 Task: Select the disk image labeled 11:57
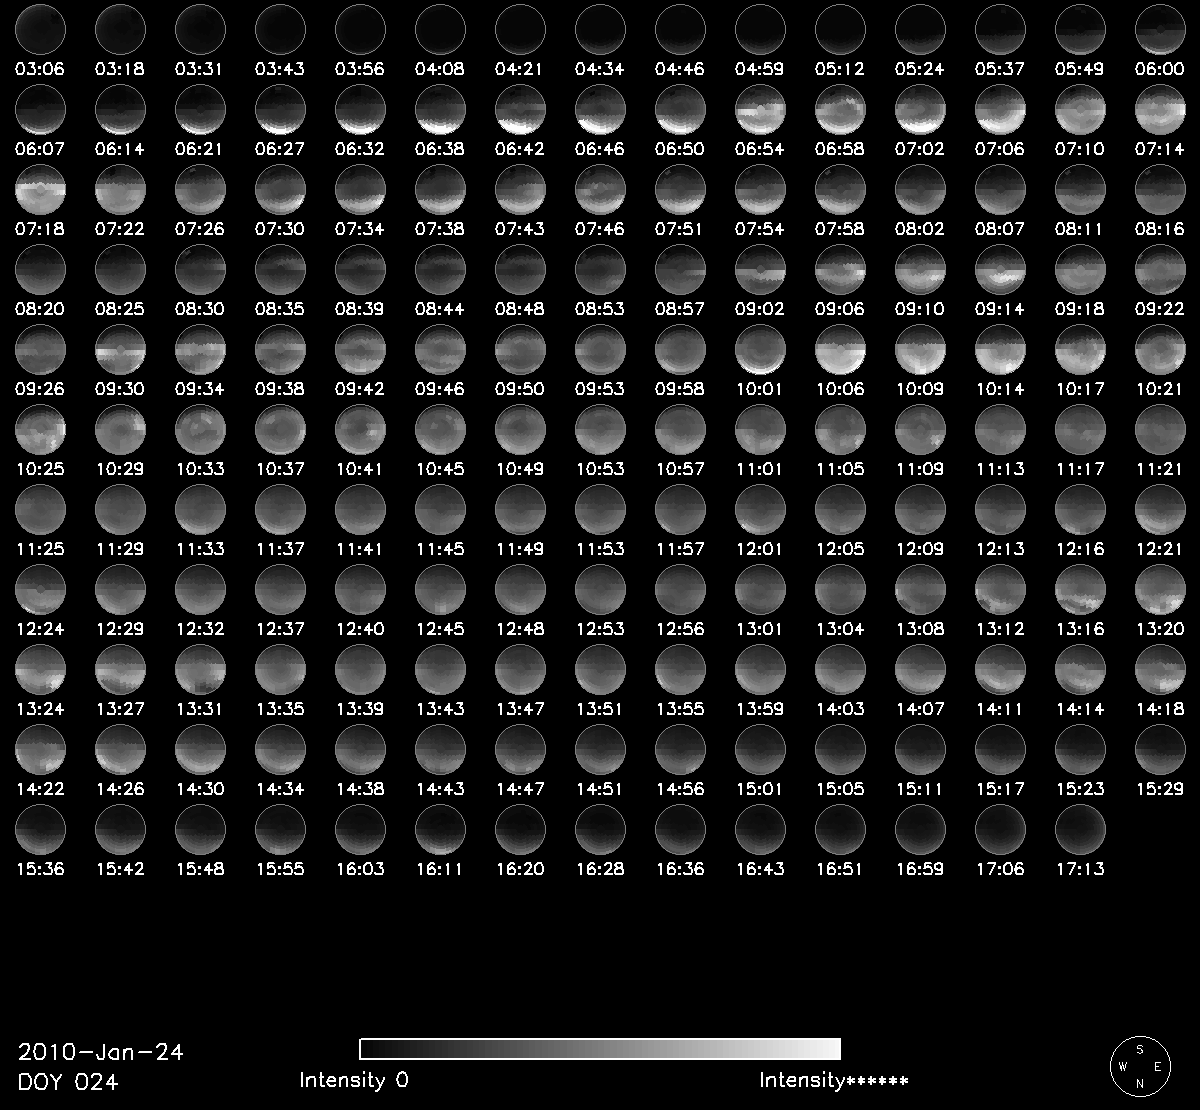[681, 509]
